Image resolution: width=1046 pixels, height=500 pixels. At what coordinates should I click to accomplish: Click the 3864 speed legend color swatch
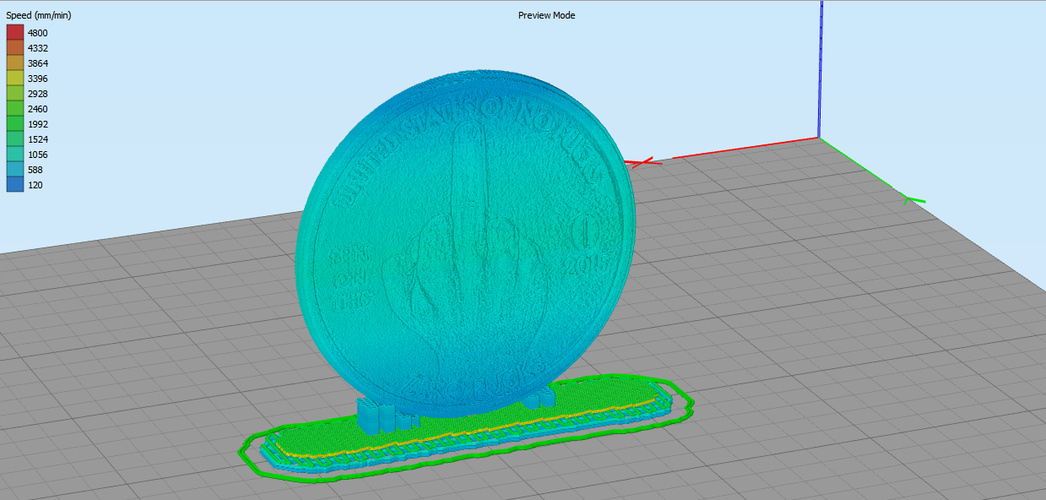coord(15,63)
